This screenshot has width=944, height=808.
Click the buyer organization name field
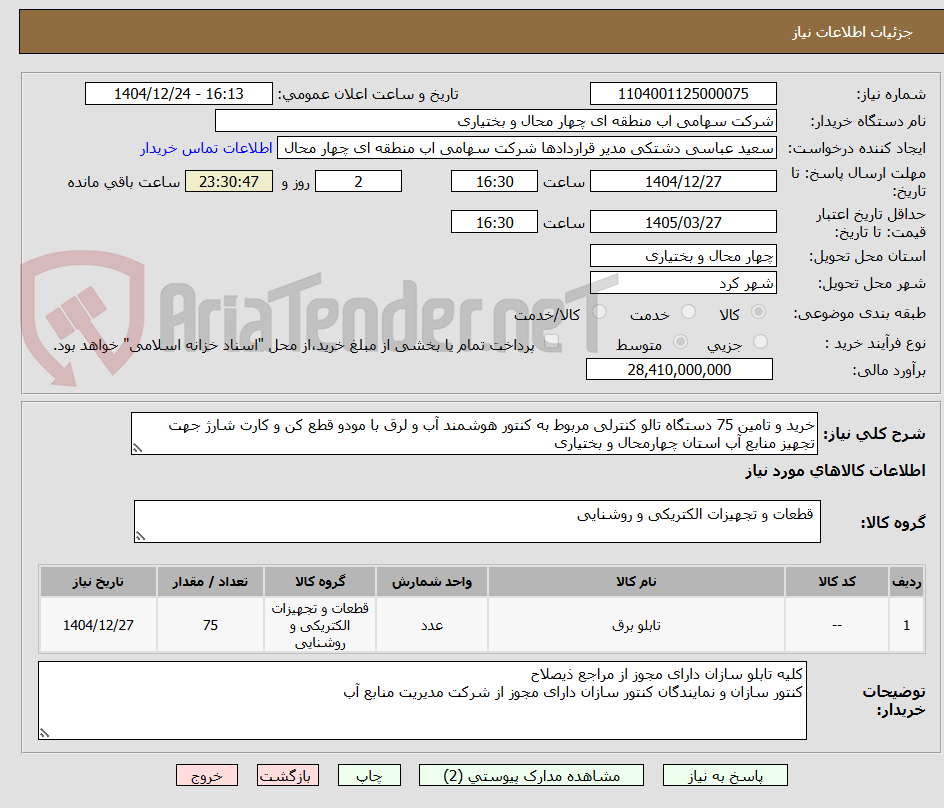tap(495, 121)
